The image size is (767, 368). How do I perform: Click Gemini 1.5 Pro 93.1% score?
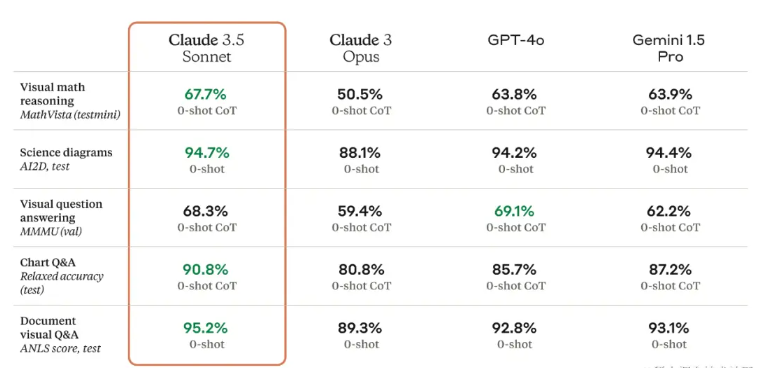point(669,328)
